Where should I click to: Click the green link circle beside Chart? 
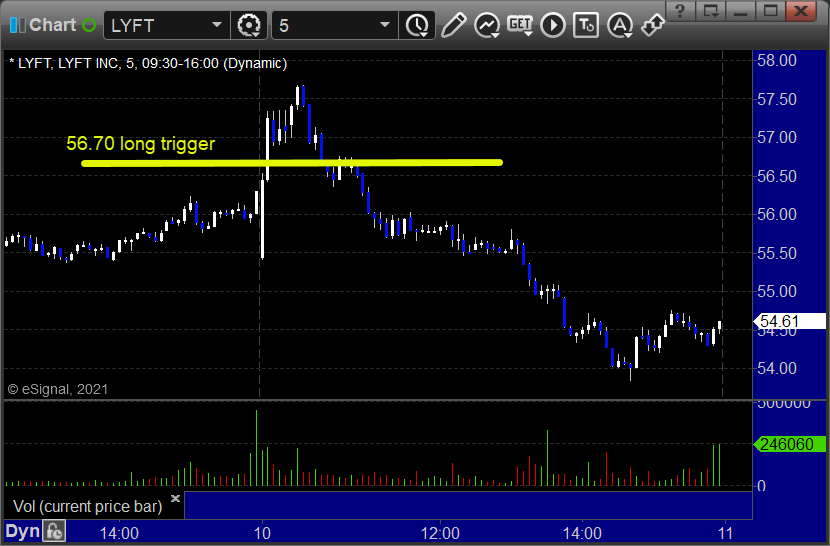89,25
